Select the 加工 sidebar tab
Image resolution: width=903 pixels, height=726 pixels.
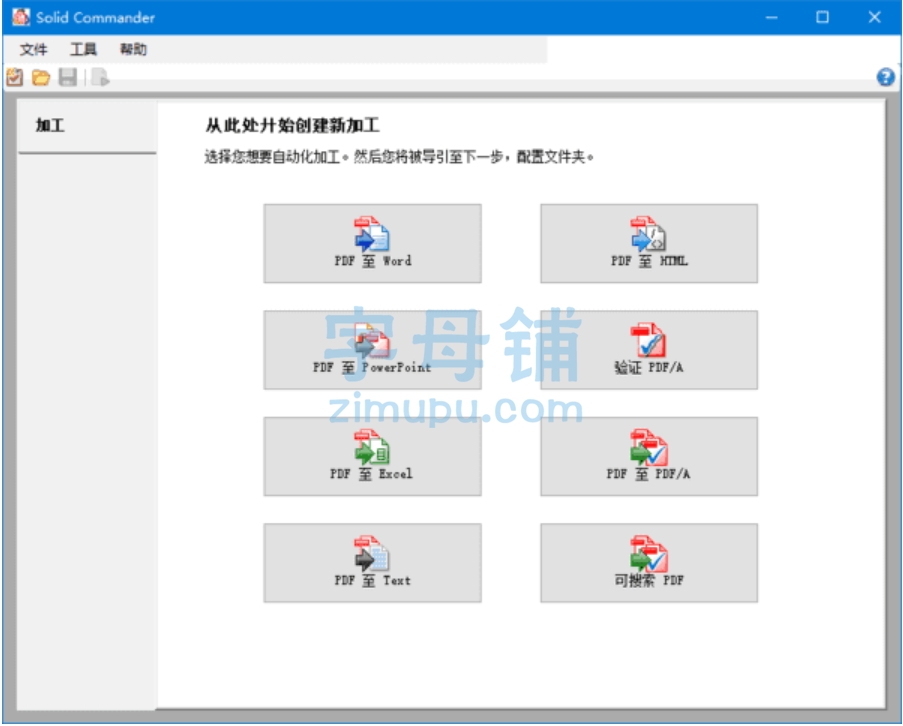click(87, 126)
